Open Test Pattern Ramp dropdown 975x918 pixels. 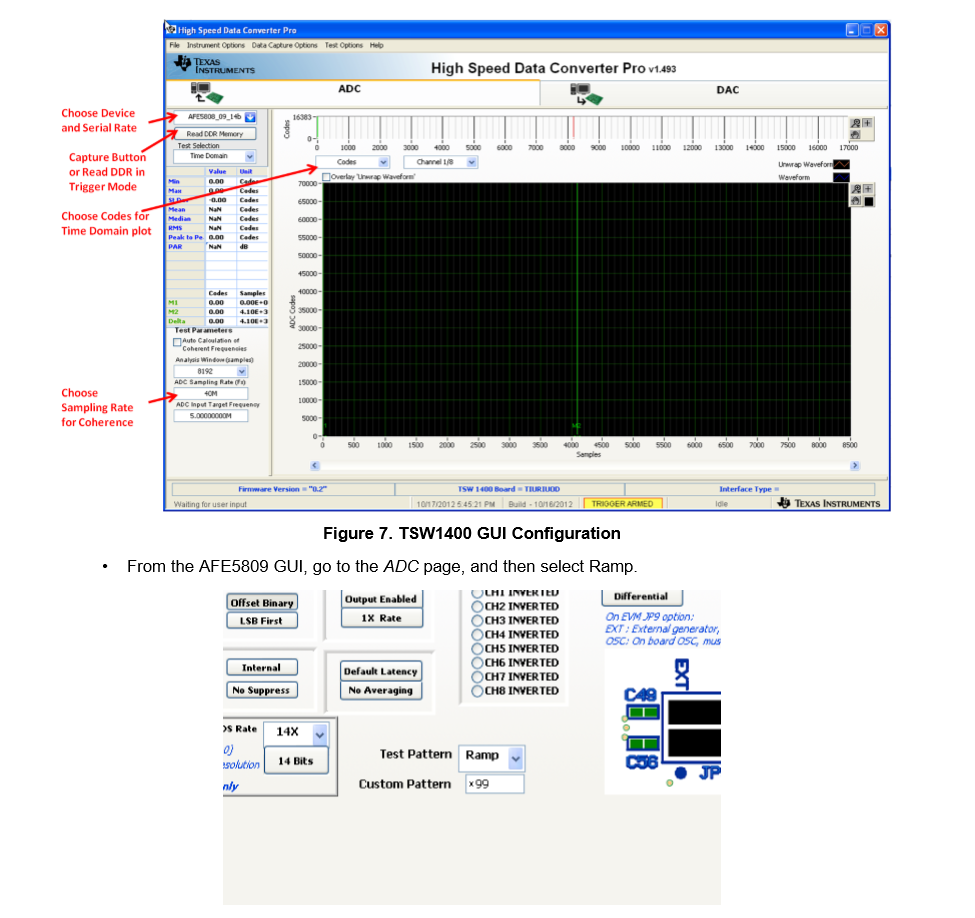pos(515,758)
